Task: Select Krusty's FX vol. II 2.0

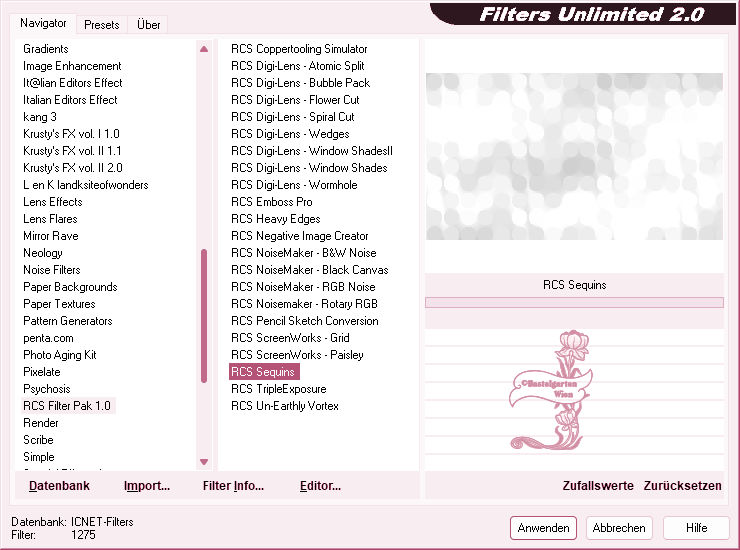Action: click(x=73, y=168)
